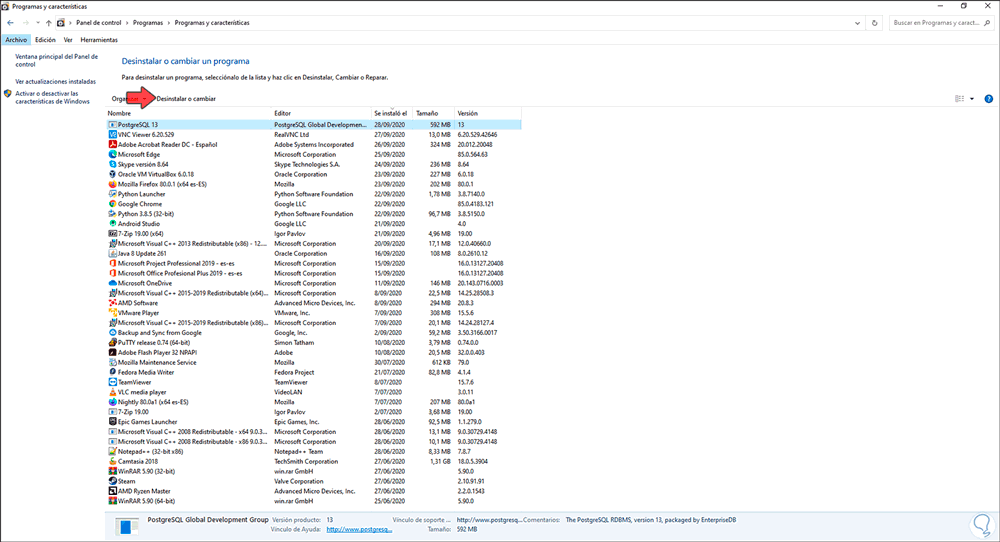1000x542 pixels.
Task: Open the Edición menu
Action: pos(45,40)
